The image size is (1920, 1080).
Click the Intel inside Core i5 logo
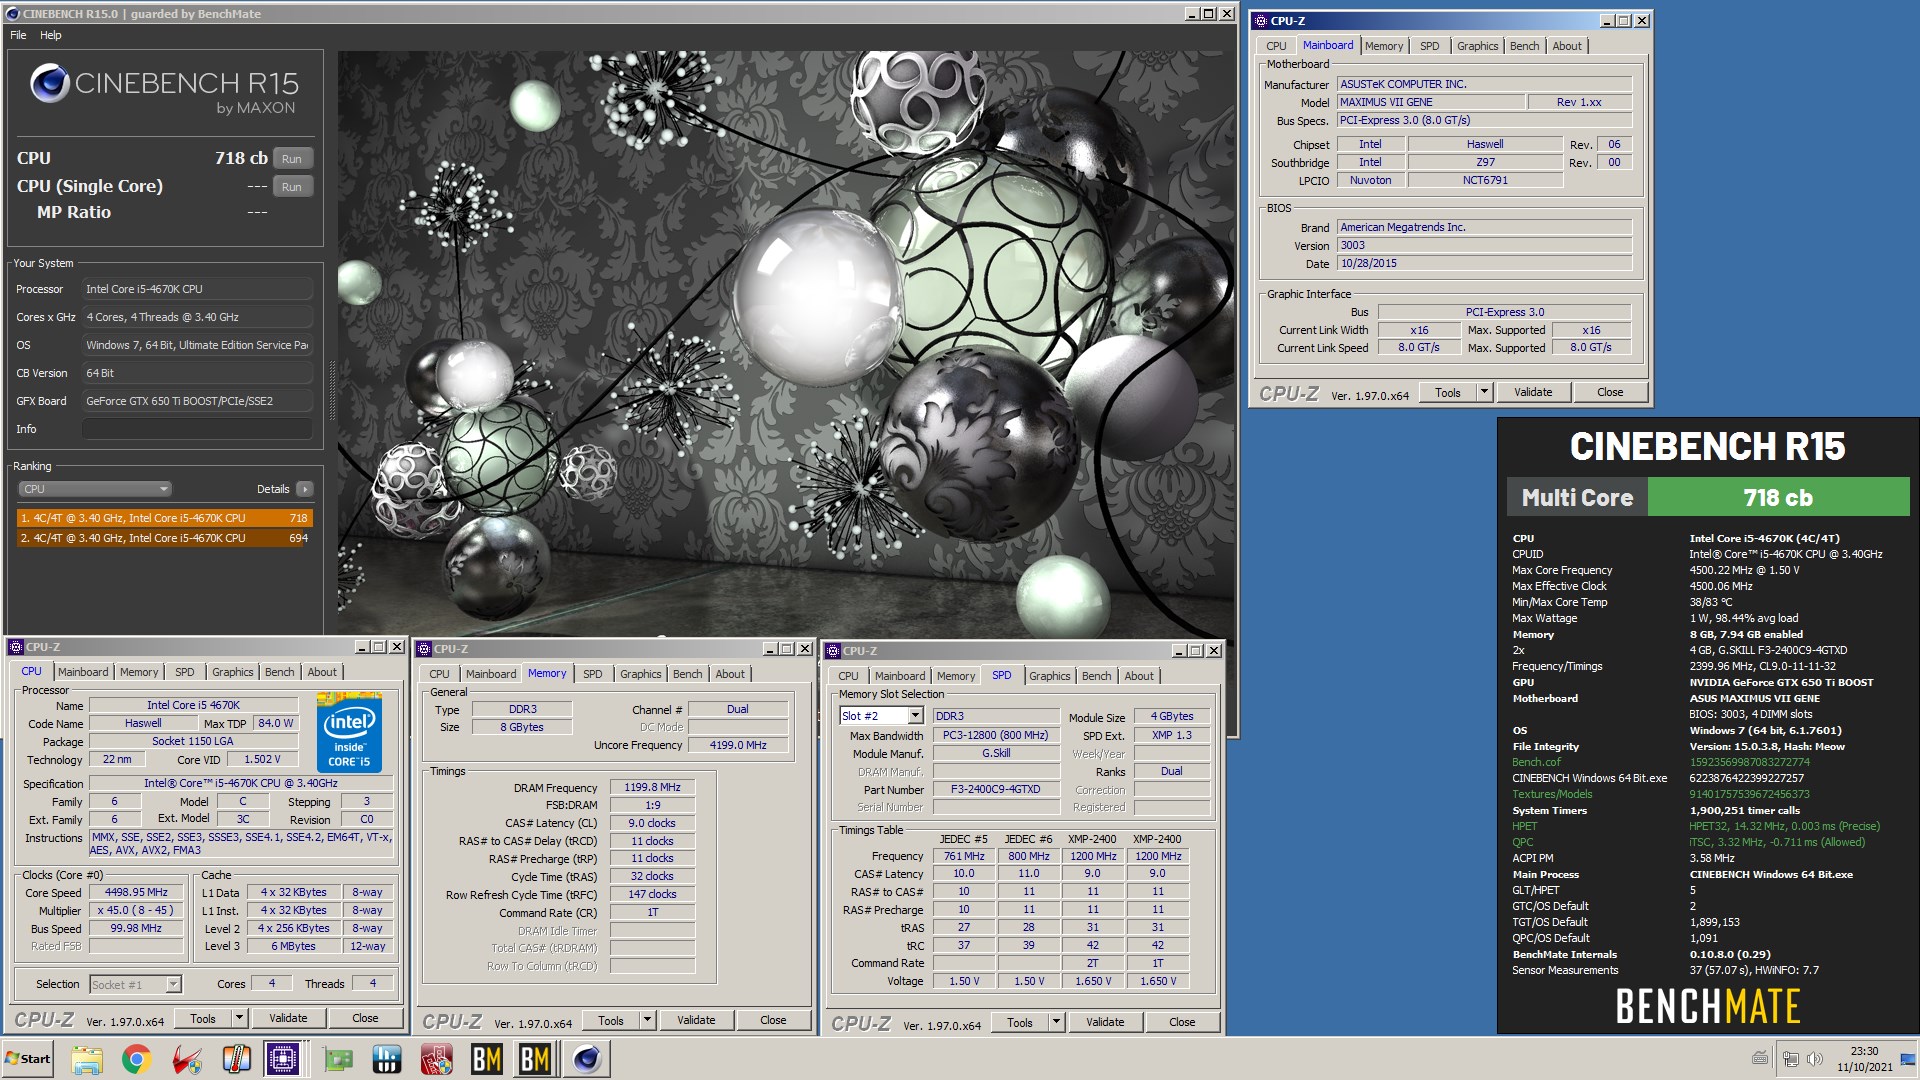(x=349, y=731)
